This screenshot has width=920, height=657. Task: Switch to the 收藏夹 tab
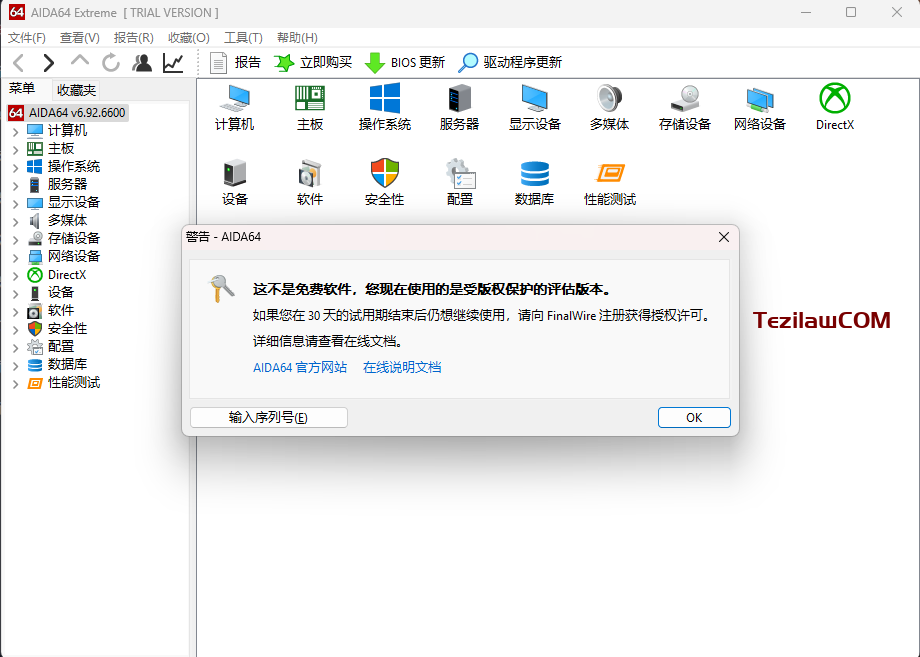76,90
